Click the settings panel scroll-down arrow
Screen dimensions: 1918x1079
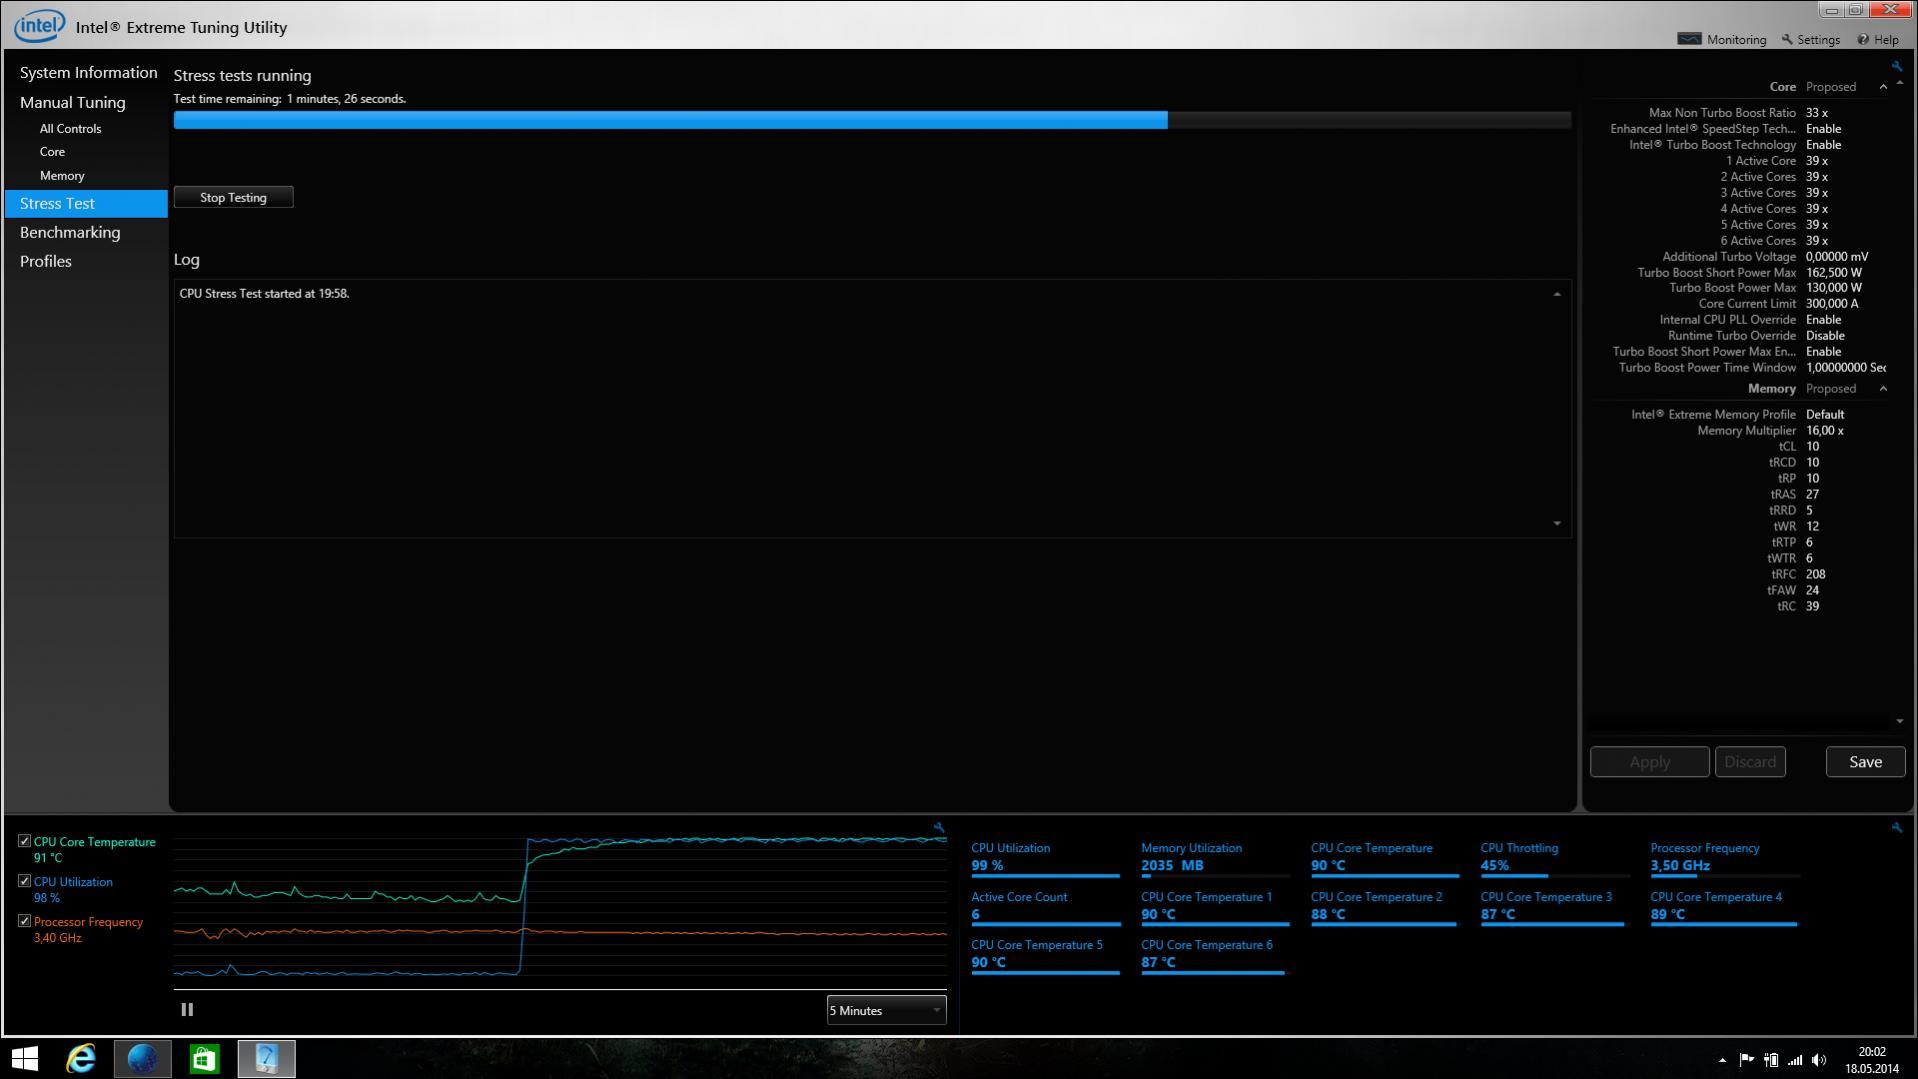click(1900, 721)
